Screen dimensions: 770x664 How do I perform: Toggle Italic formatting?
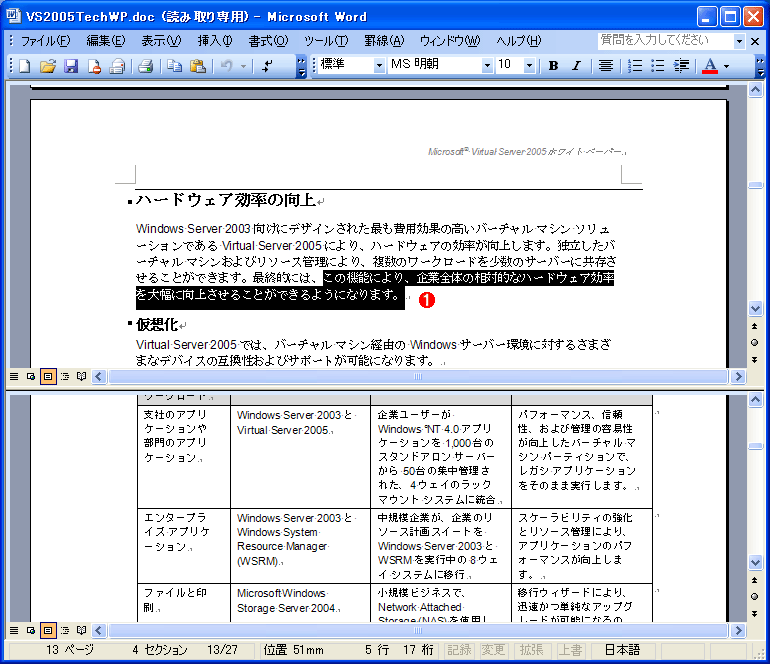tap(577, 65)
